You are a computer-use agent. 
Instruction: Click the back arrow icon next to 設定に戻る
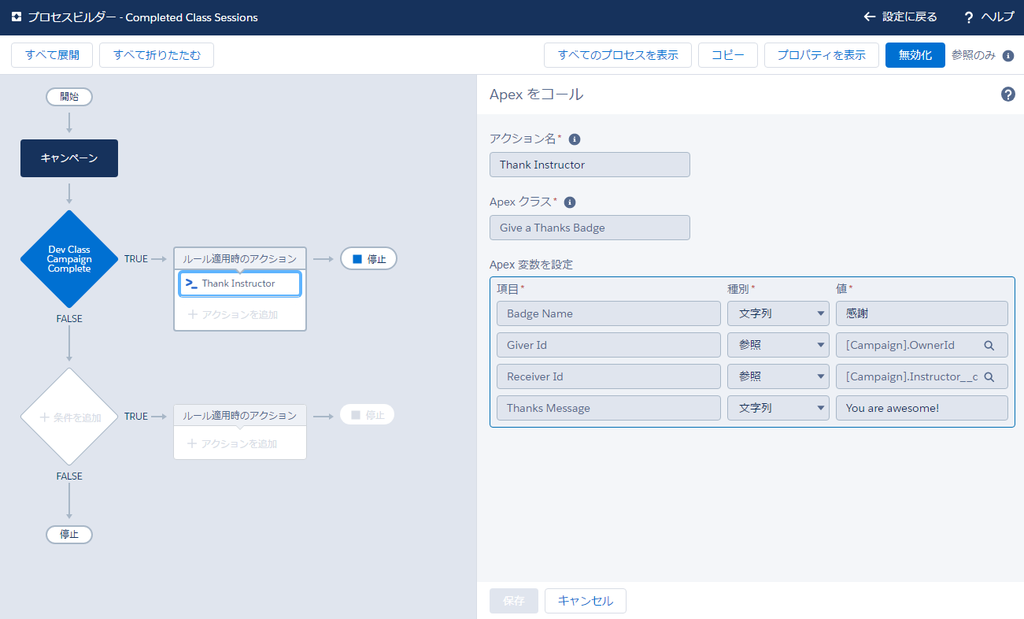[x=869, y=17]
